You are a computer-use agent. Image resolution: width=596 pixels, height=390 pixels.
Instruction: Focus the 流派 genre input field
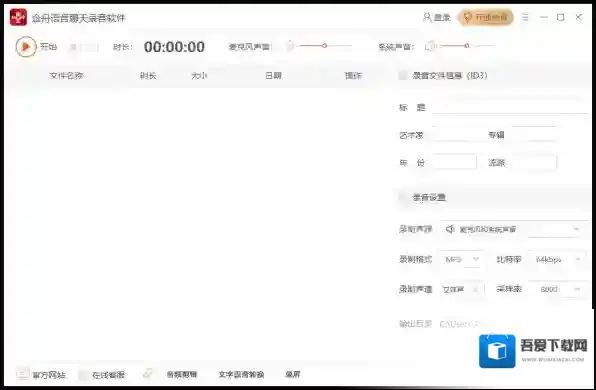(534, 162)
